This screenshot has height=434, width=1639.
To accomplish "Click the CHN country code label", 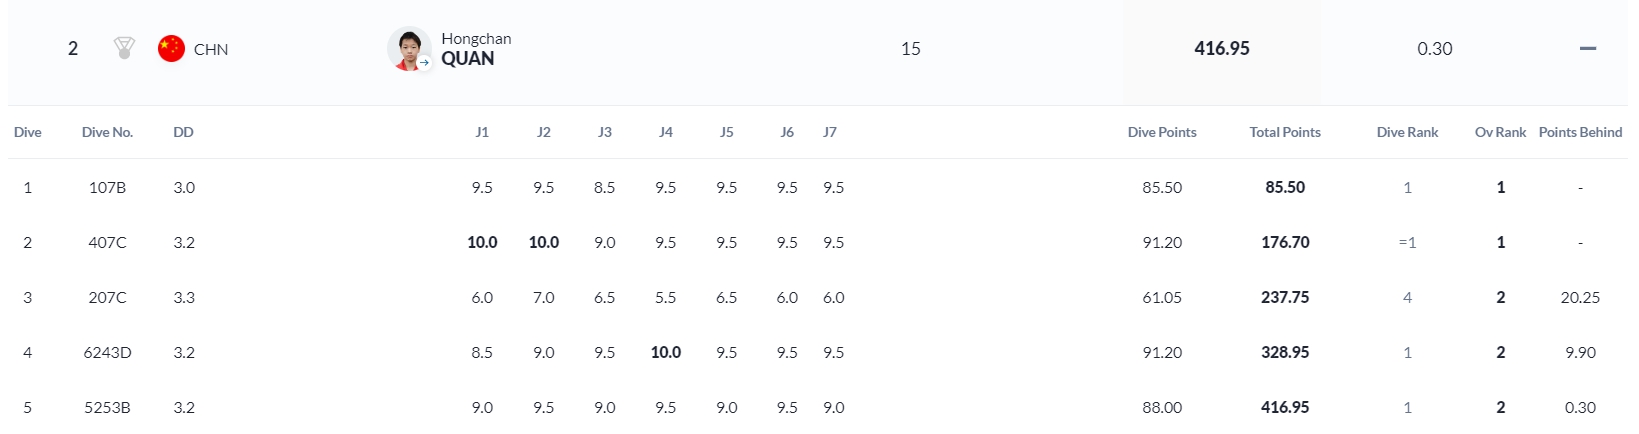I will pos(211,49).
